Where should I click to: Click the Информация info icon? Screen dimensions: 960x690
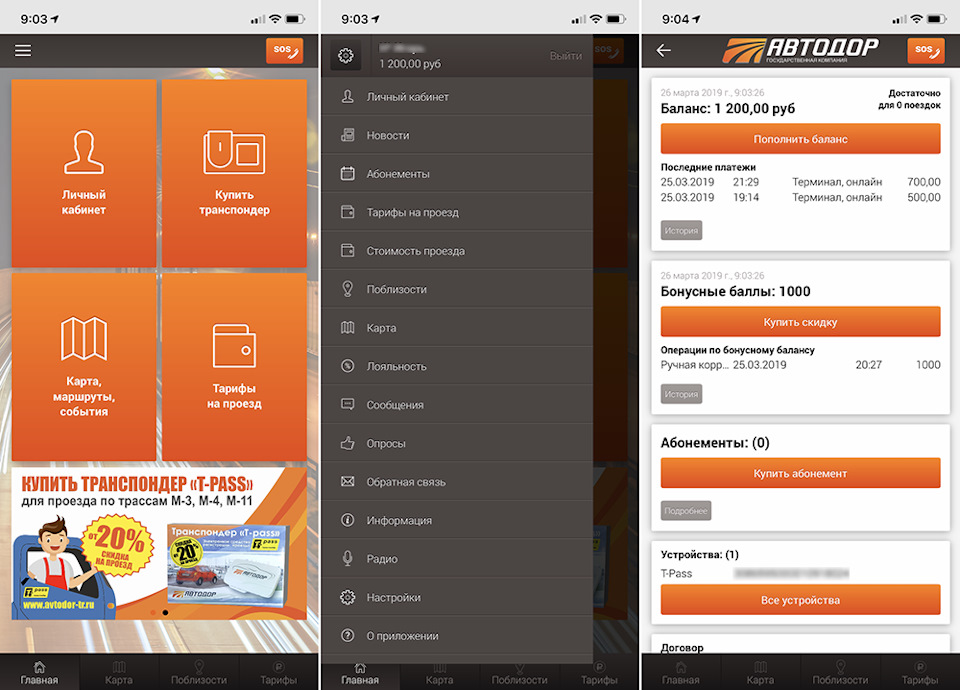pyautogui.click(x=348, y=520)
